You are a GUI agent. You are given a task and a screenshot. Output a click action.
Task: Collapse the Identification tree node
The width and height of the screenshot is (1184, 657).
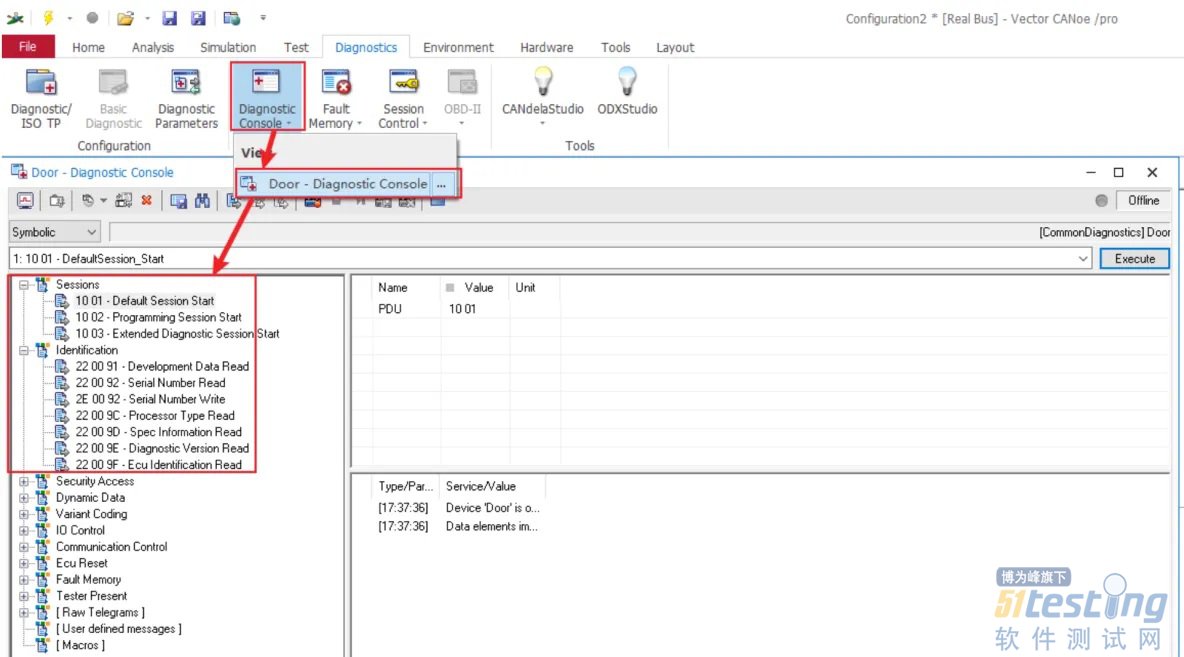[24, 350]
